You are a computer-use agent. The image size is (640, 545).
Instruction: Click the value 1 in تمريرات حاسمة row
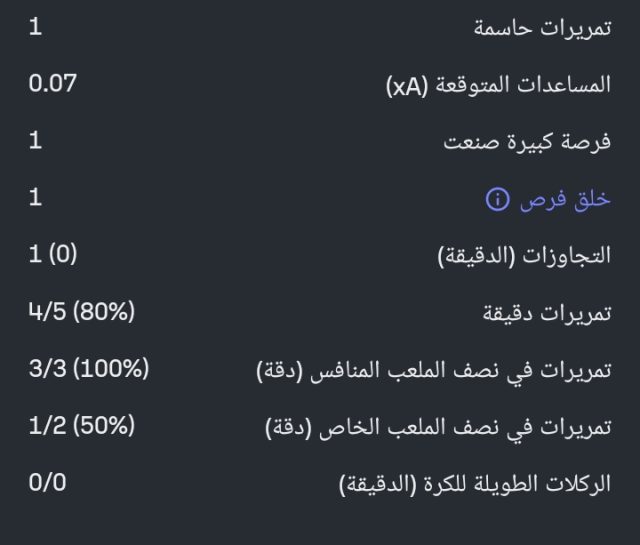coord(36,27)
